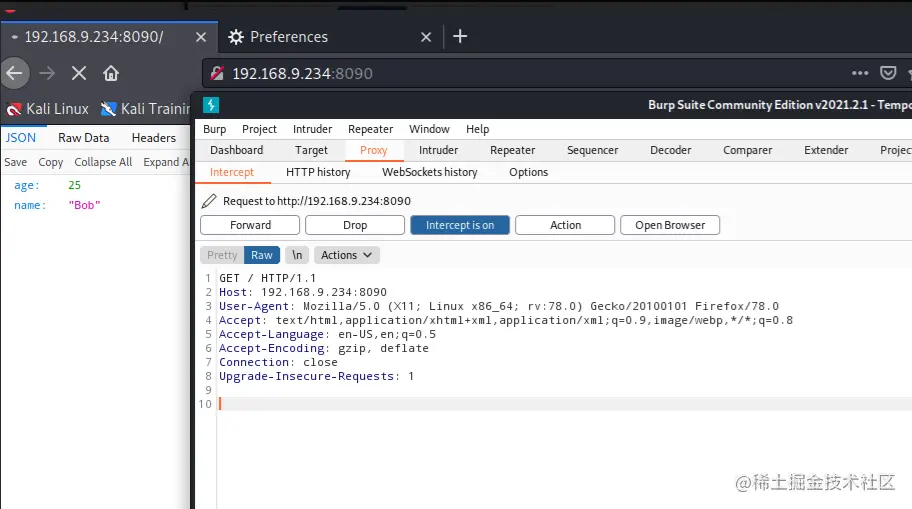Click Collapse All in JSON viewer

click(x=103, y=162)
